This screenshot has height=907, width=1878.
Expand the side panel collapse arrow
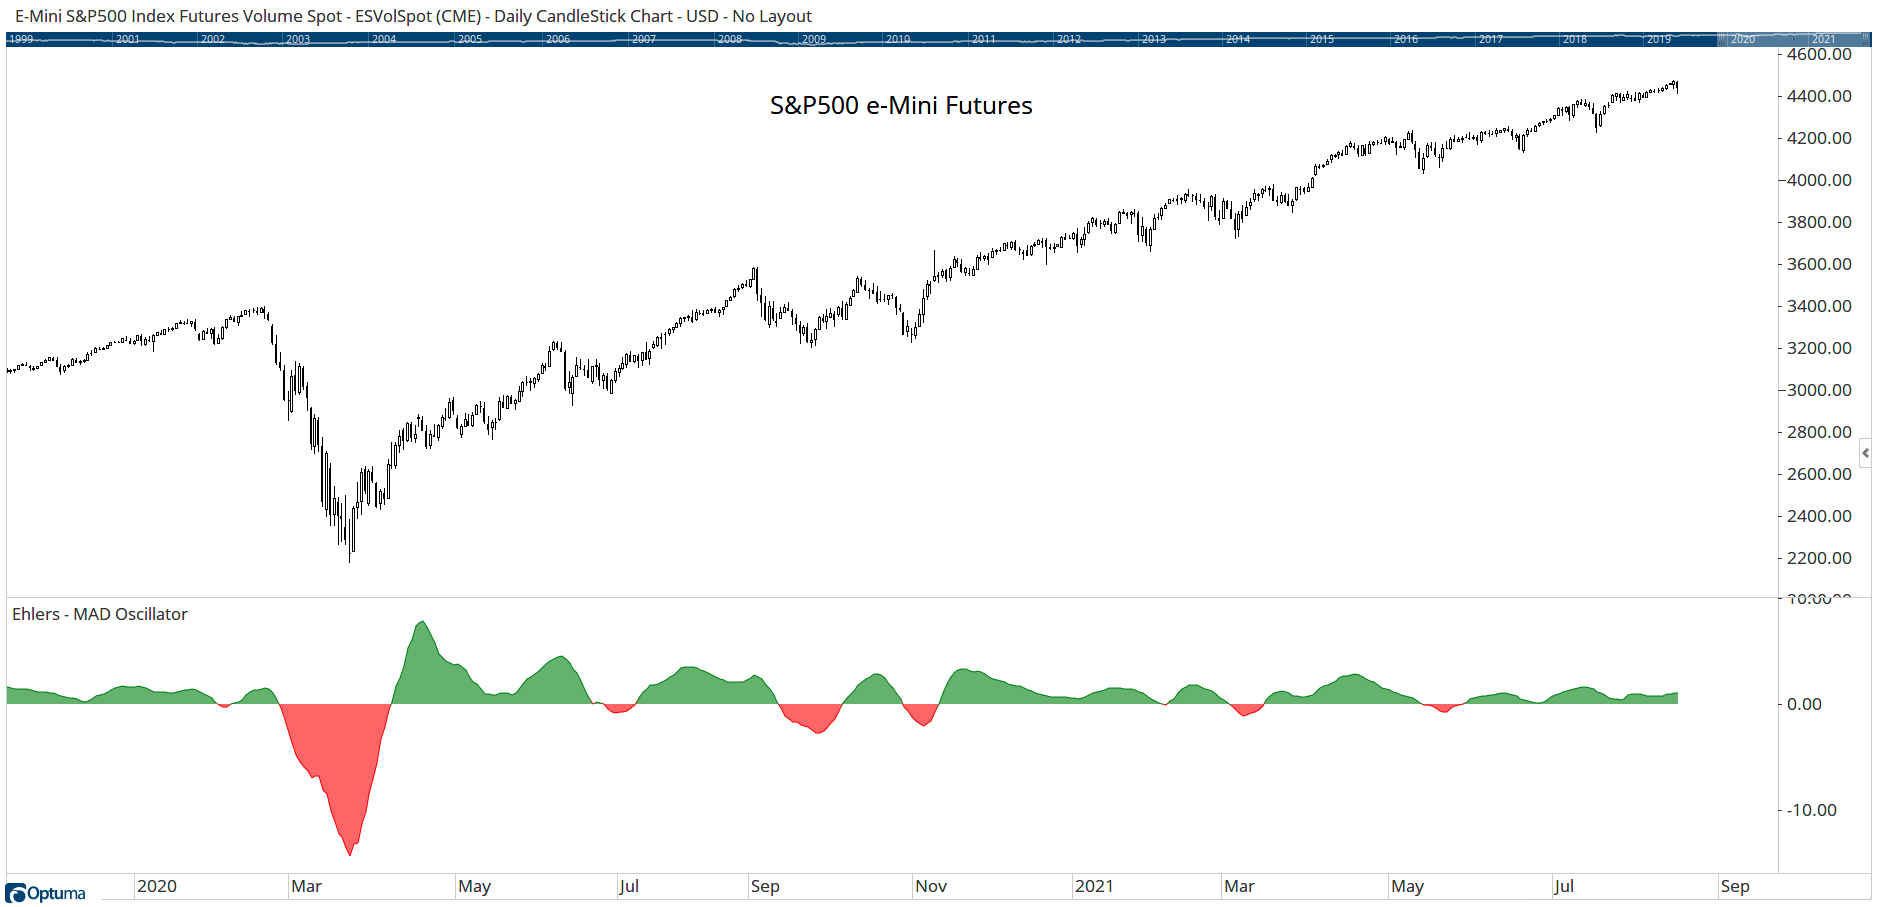pyautogui.click(x=1865, y=453)
